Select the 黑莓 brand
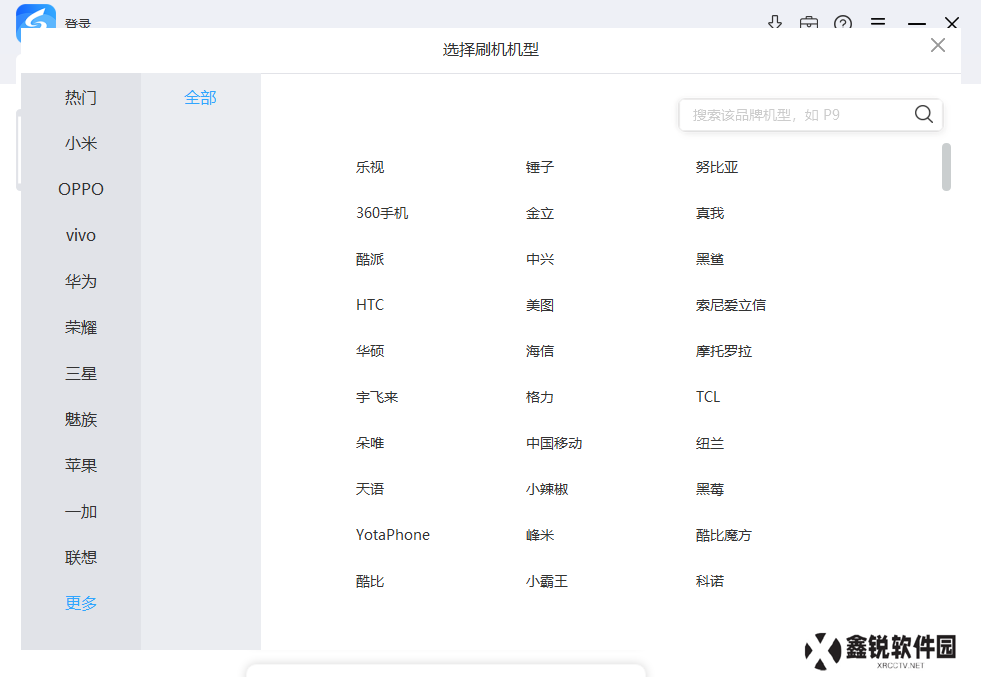 click(709, 489)
